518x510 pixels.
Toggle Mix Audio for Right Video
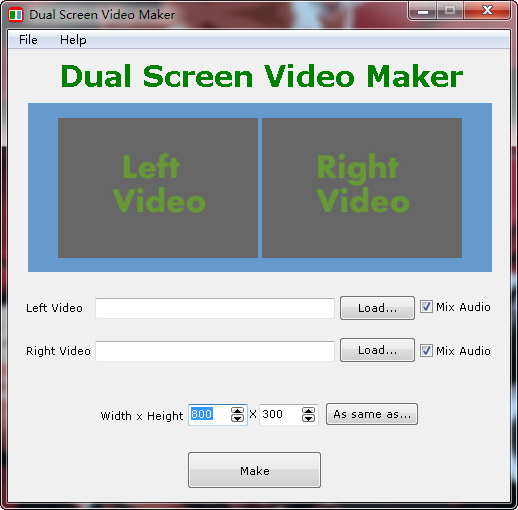coord(426,351)
